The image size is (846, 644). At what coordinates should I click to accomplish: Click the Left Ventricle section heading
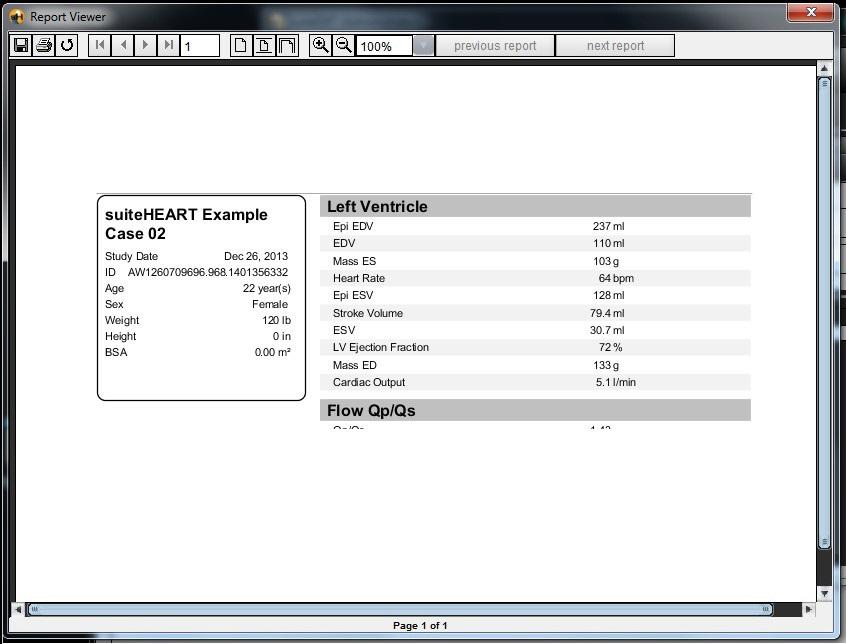pos(377,207)
